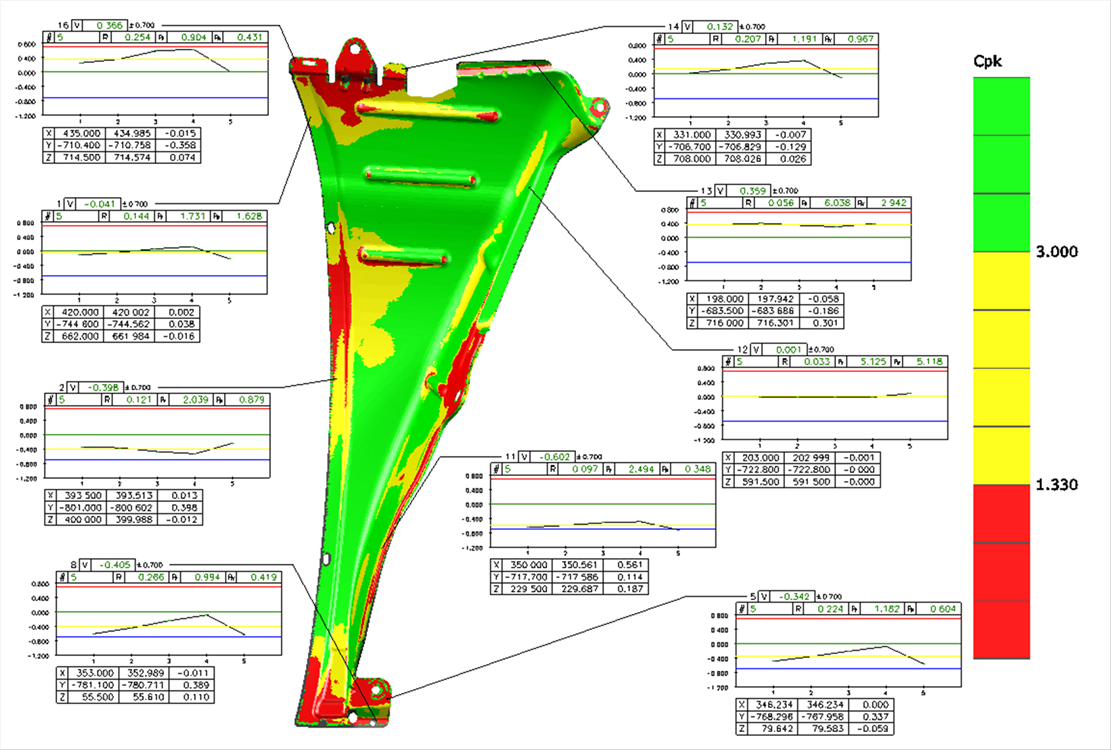Click the Cpk legend title
The width and height of the screenshot is (1111, 750).
coord(987,62)
